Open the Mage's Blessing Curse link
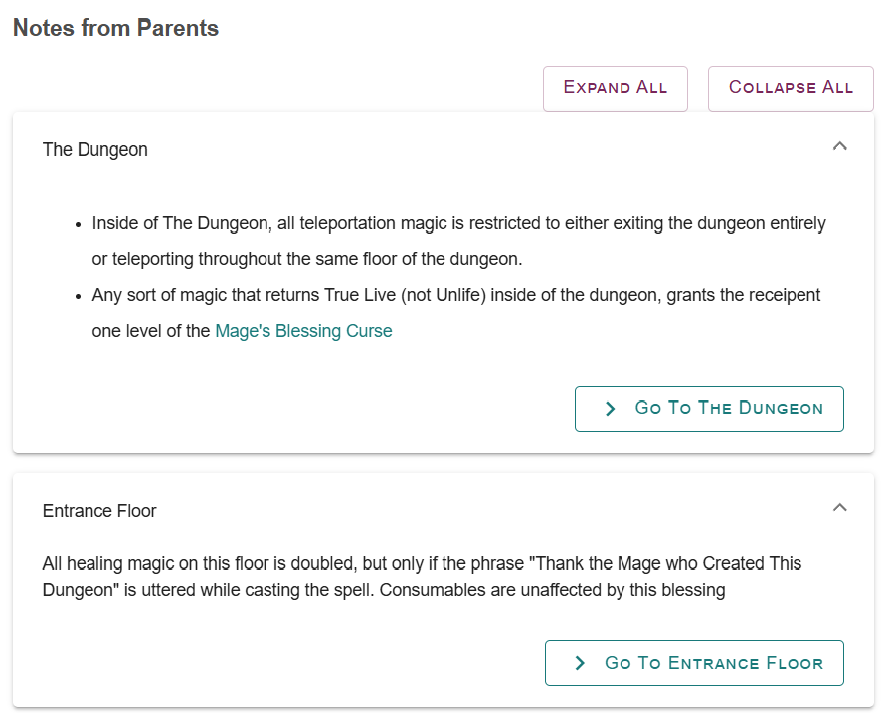 pos(303,331)
